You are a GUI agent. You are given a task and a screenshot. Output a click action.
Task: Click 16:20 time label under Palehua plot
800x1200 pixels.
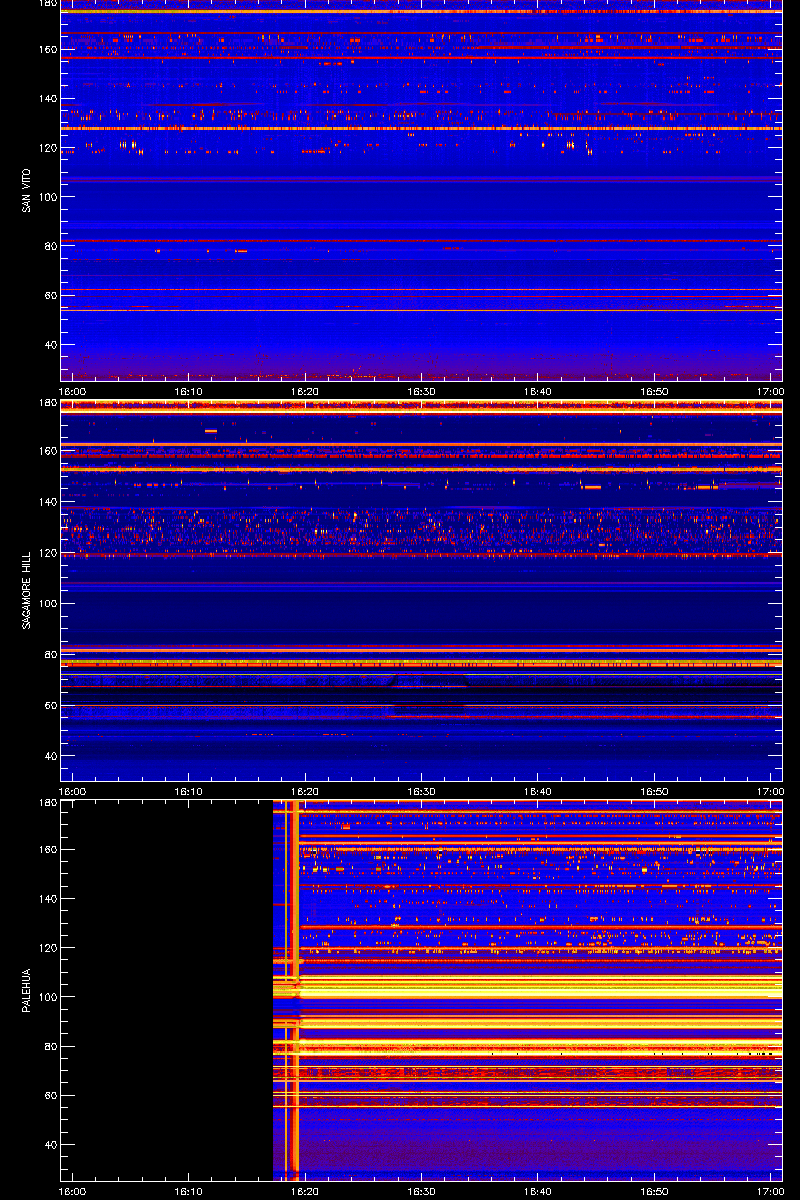click(305, 1192)
